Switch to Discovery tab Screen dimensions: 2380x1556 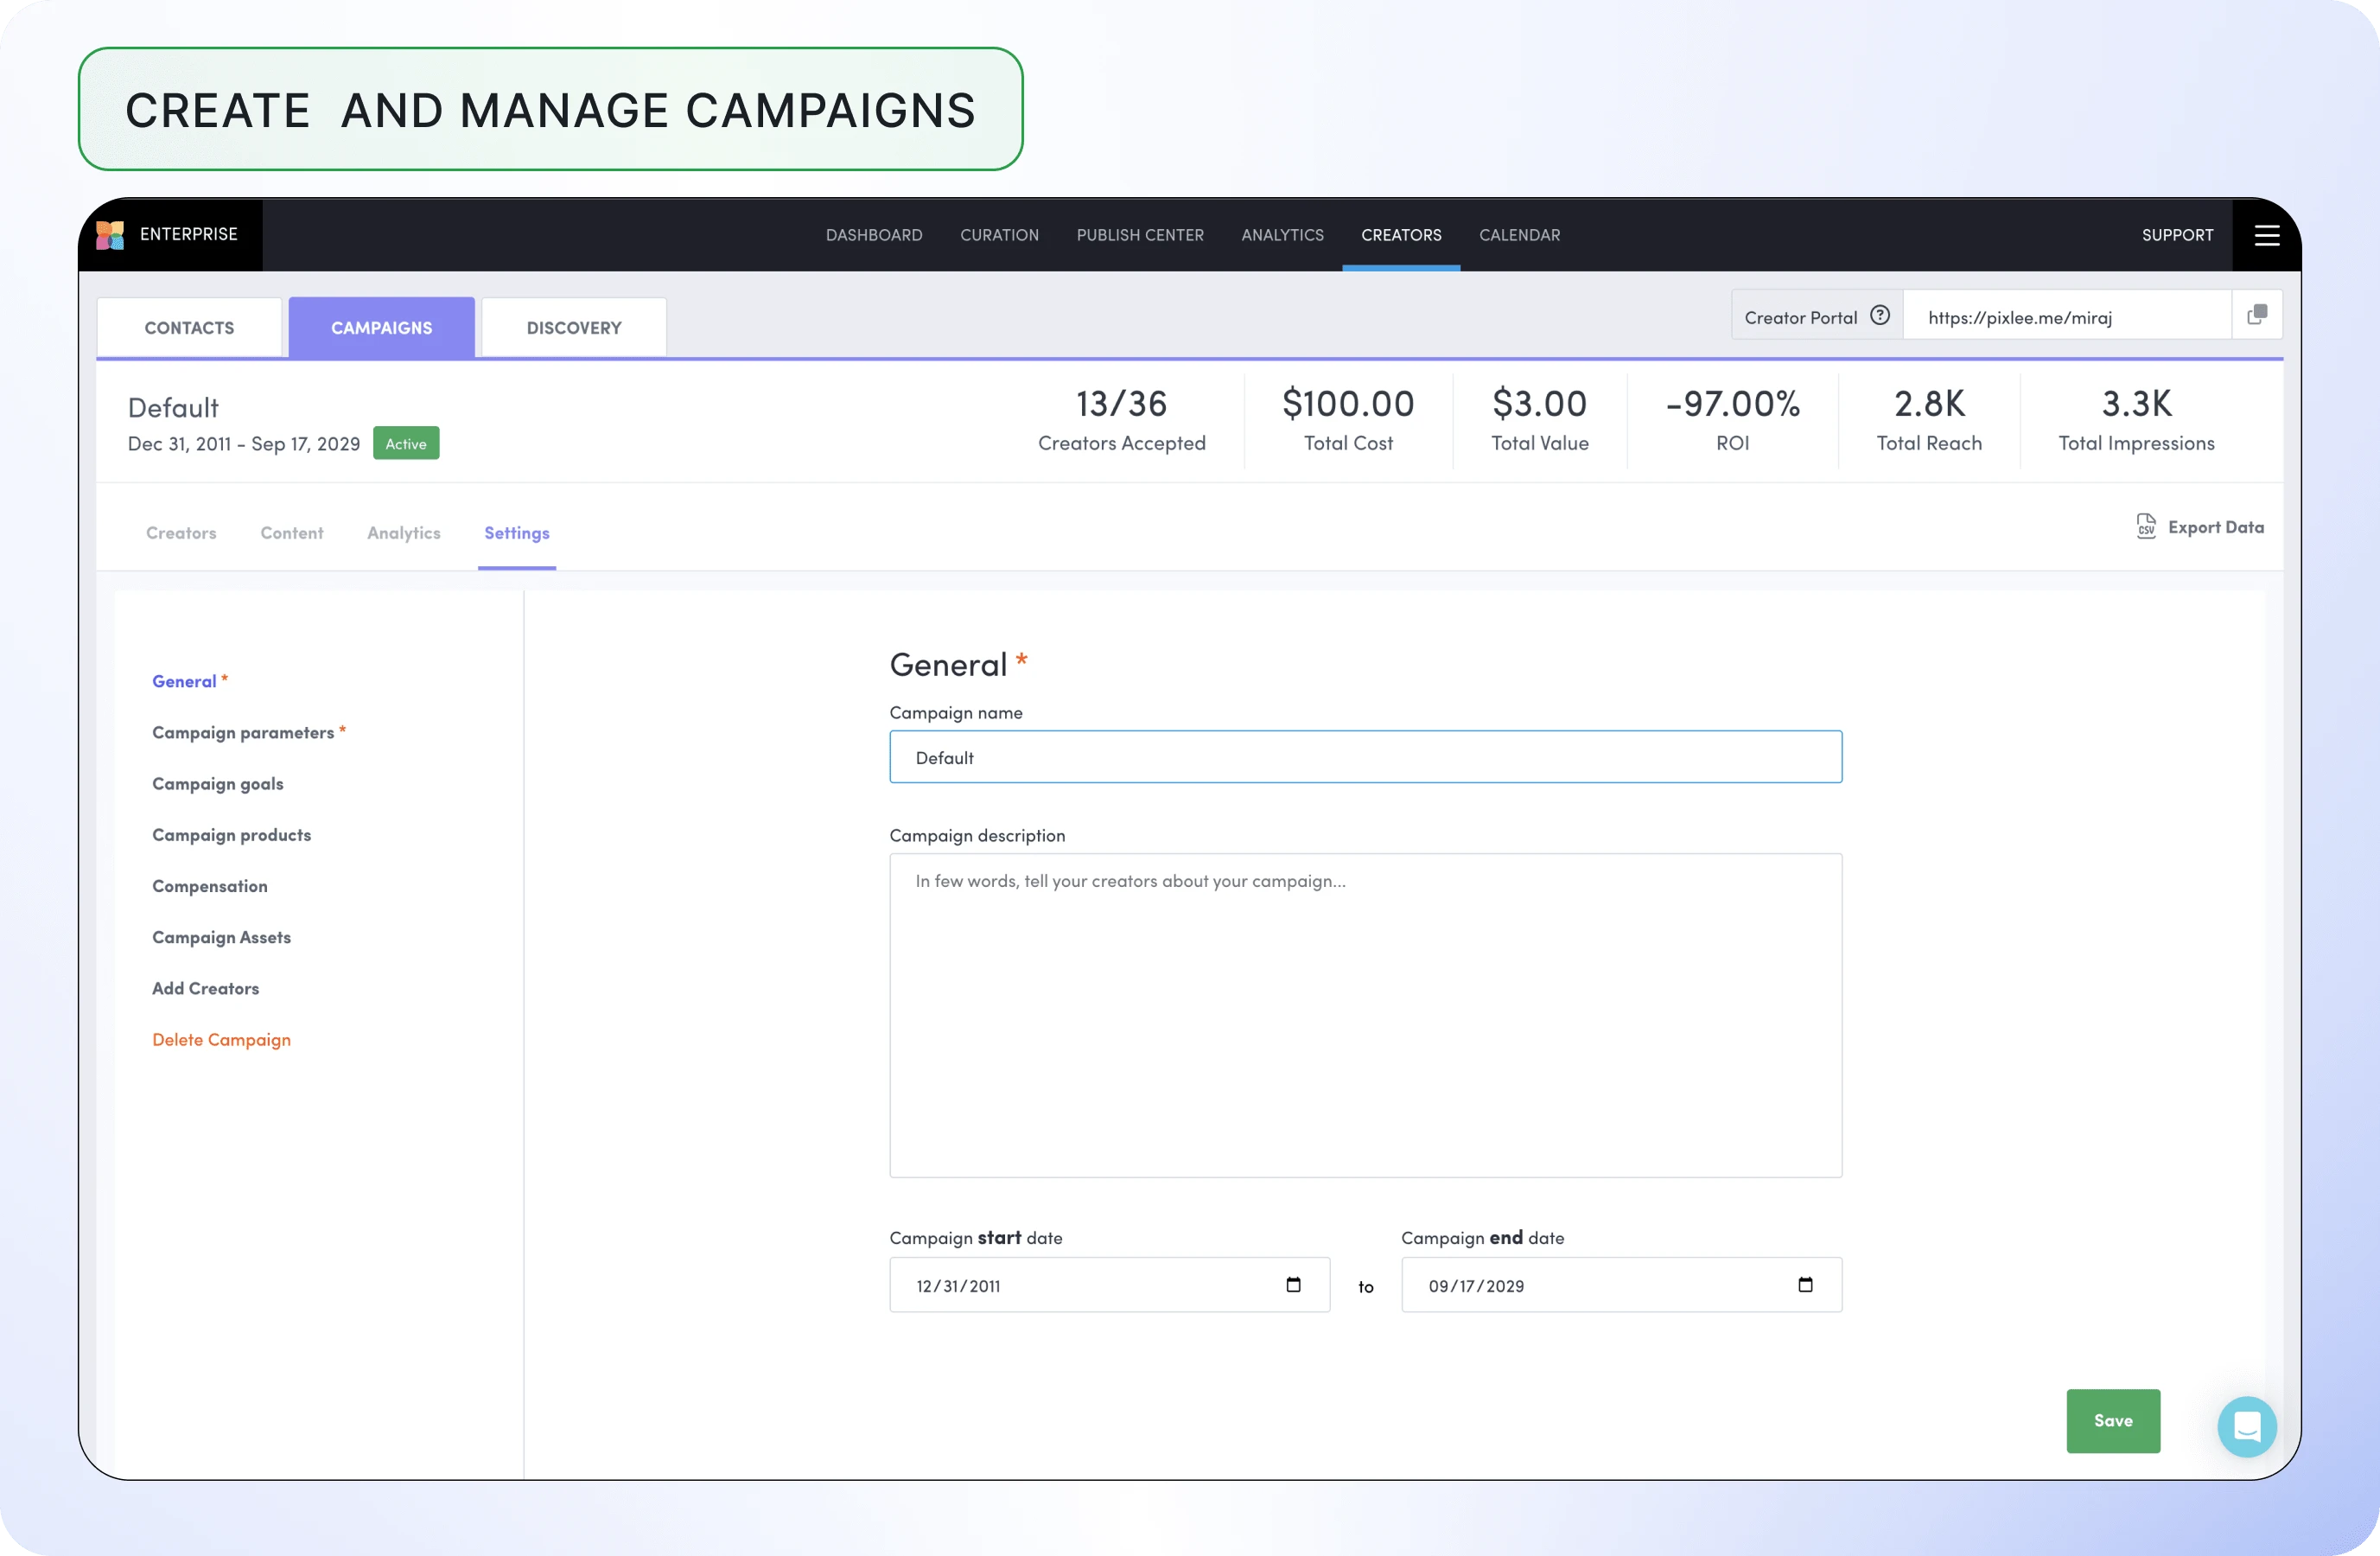tap(573, 327)
